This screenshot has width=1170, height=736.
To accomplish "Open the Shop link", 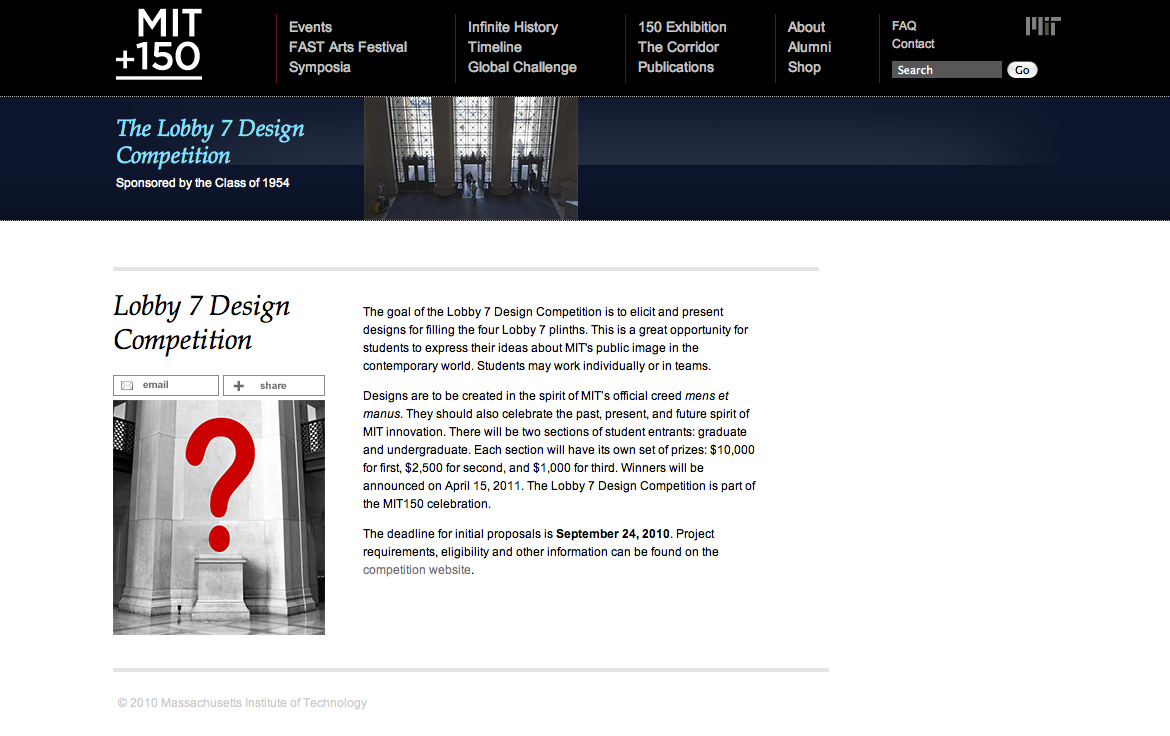I will pos(804,67).
